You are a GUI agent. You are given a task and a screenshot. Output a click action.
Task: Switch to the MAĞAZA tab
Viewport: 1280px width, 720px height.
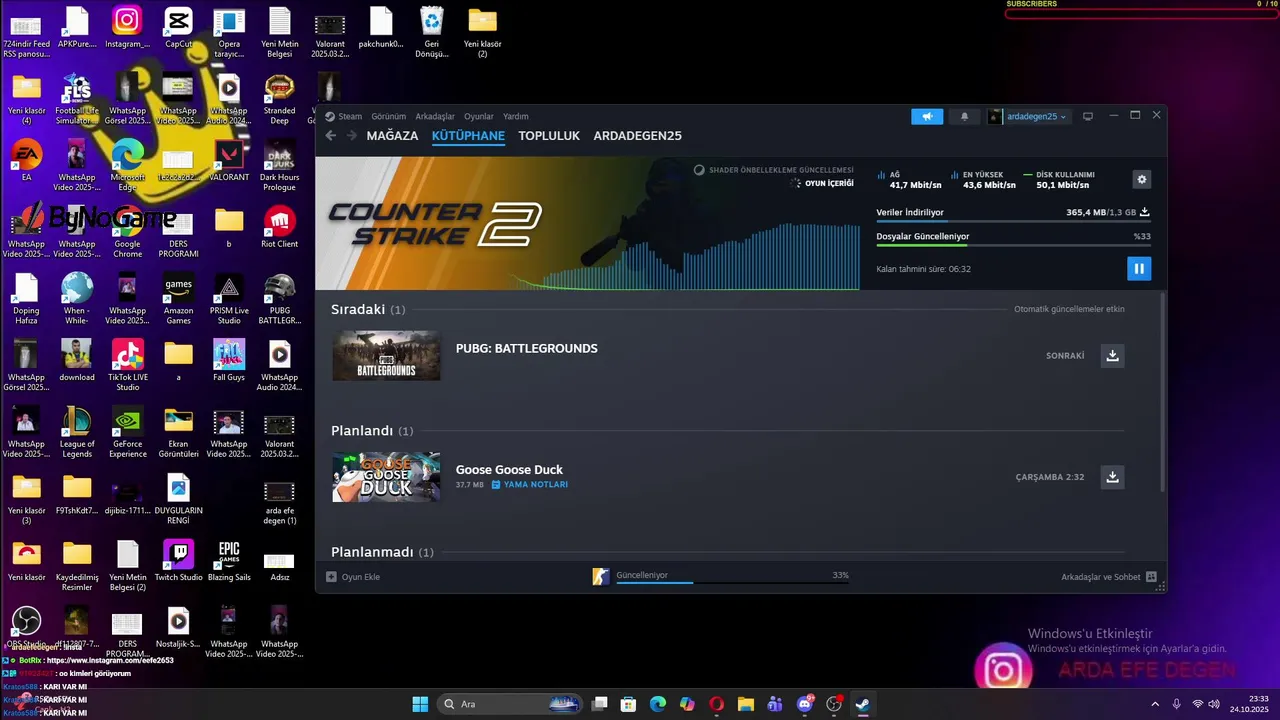(x=392, y=136)
